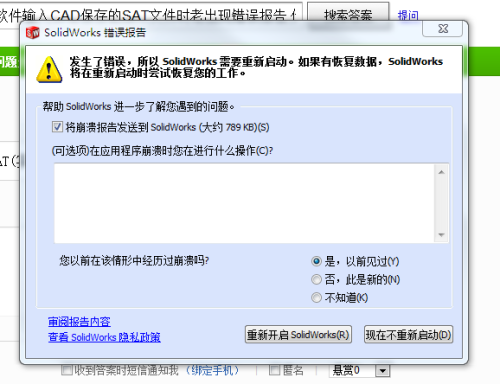500x384 pixels.
Task: Click the '搜索答案' button in the background page
Action: [348, 13]
